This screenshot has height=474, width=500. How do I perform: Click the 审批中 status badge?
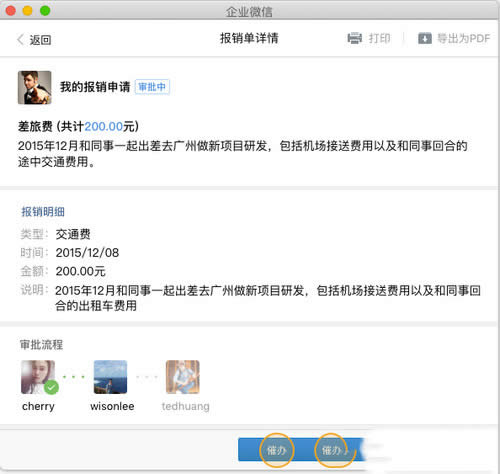[x=152, y=87]
